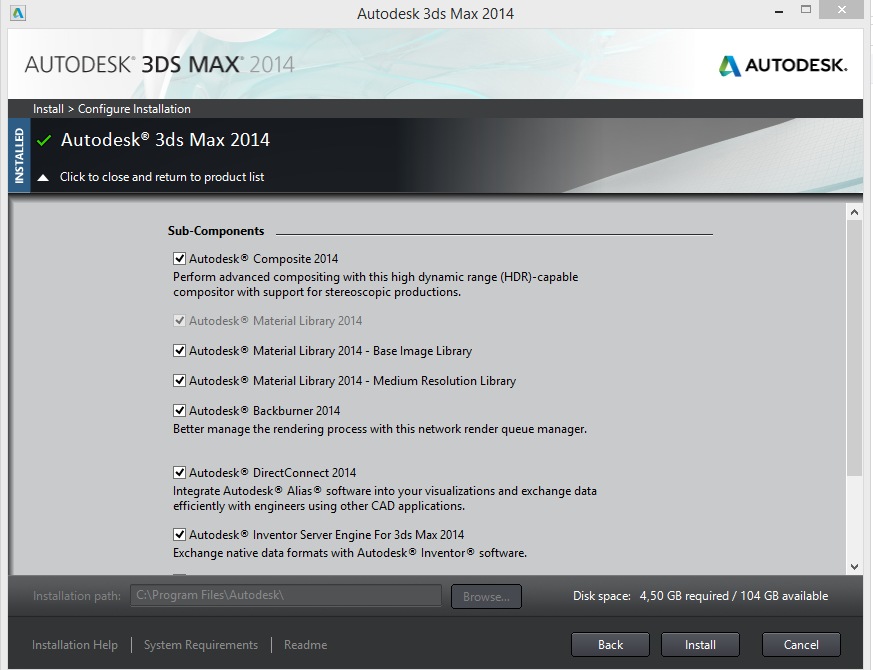
Task: Click the 'Integrate Autodesk Alias software' description
Action: (x=385, y=498)
